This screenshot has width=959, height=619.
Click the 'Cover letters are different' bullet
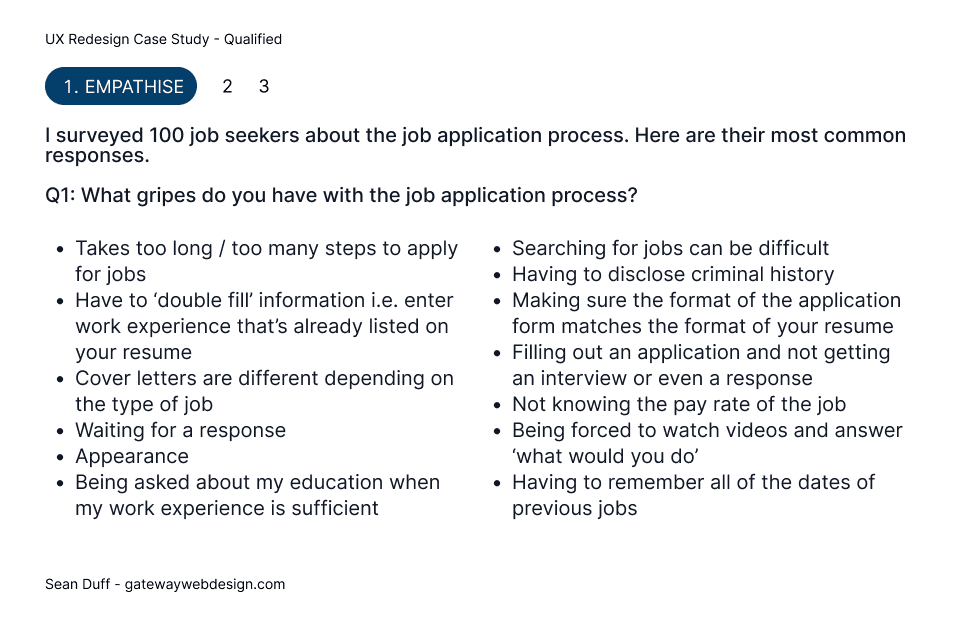point(264,391)
